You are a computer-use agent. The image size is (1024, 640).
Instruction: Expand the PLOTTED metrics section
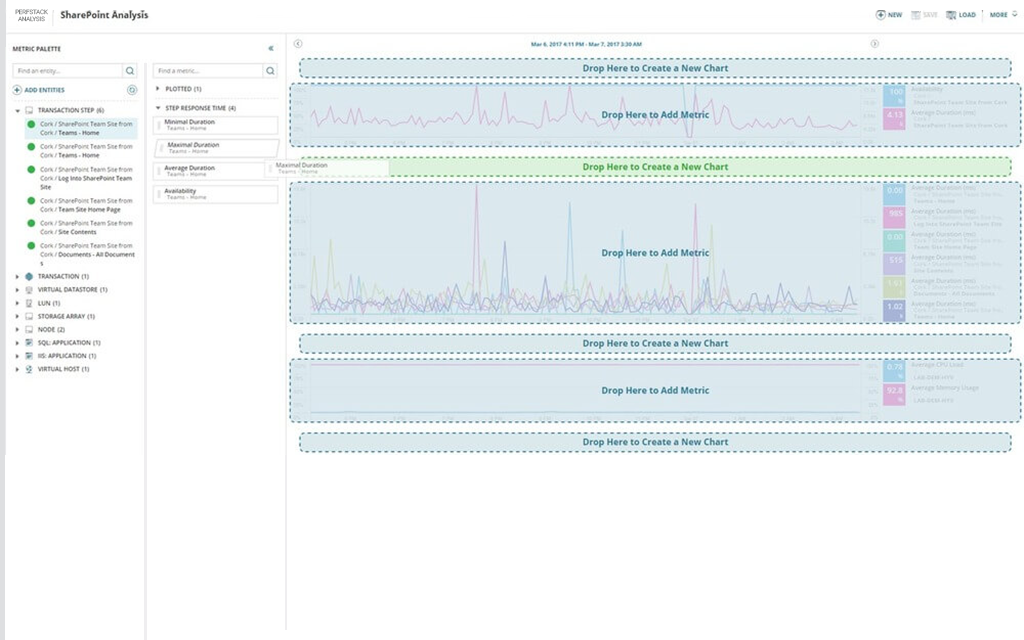point(157,88)
